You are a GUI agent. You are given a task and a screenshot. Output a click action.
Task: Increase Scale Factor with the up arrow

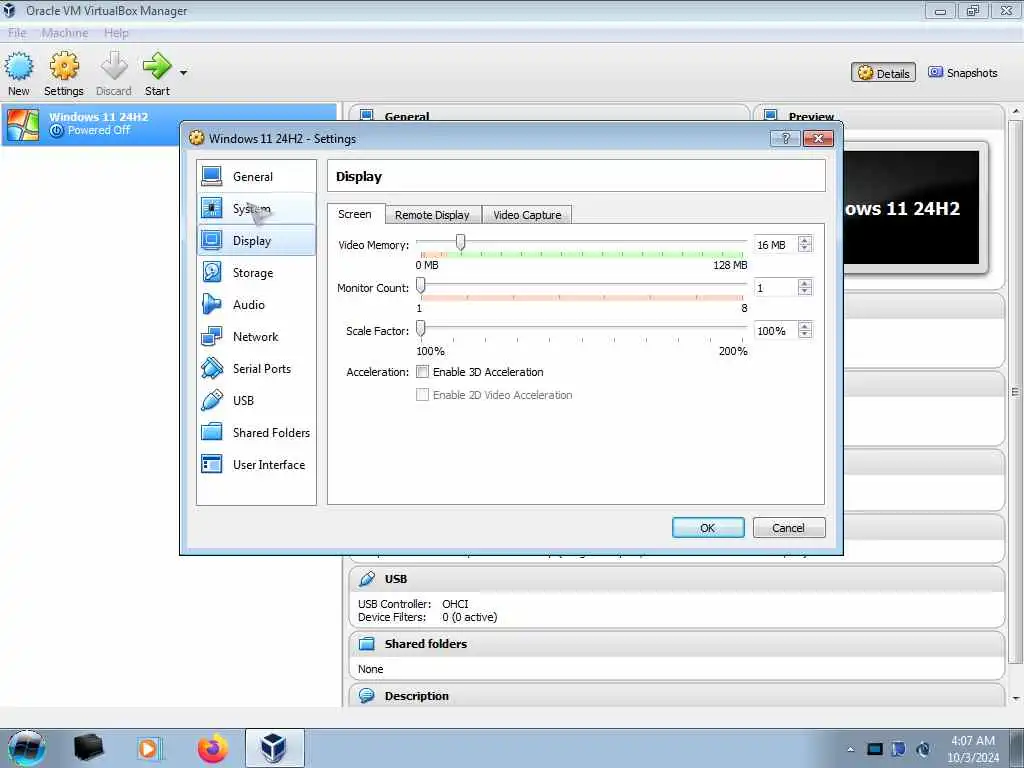[805, 327]
